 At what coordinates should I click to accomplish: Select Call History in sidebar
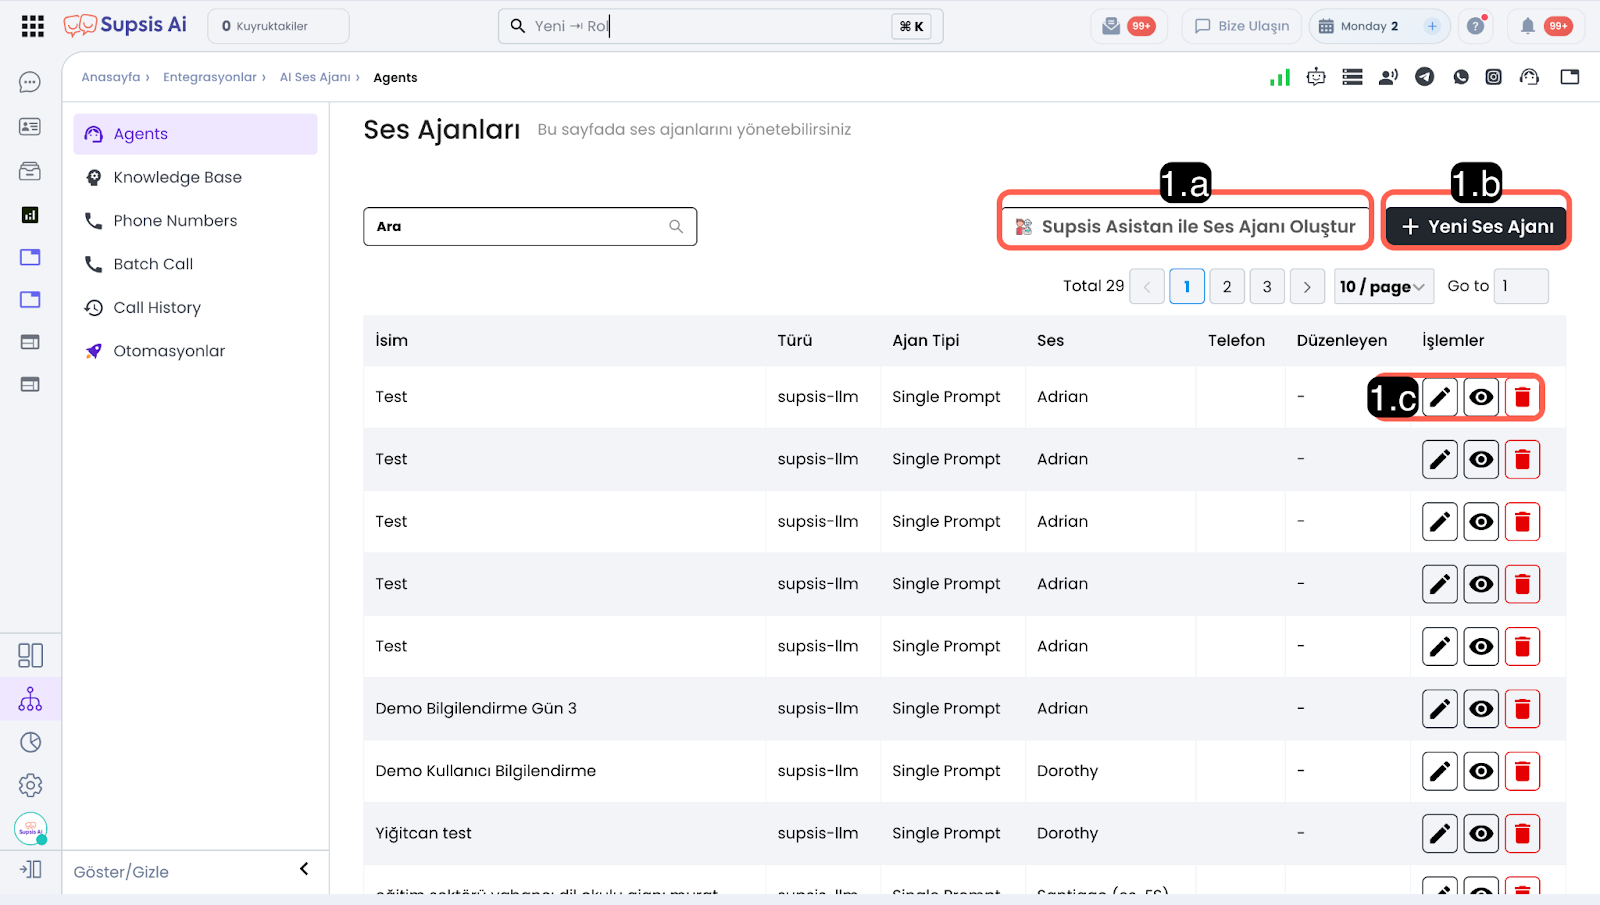(157, 308)
